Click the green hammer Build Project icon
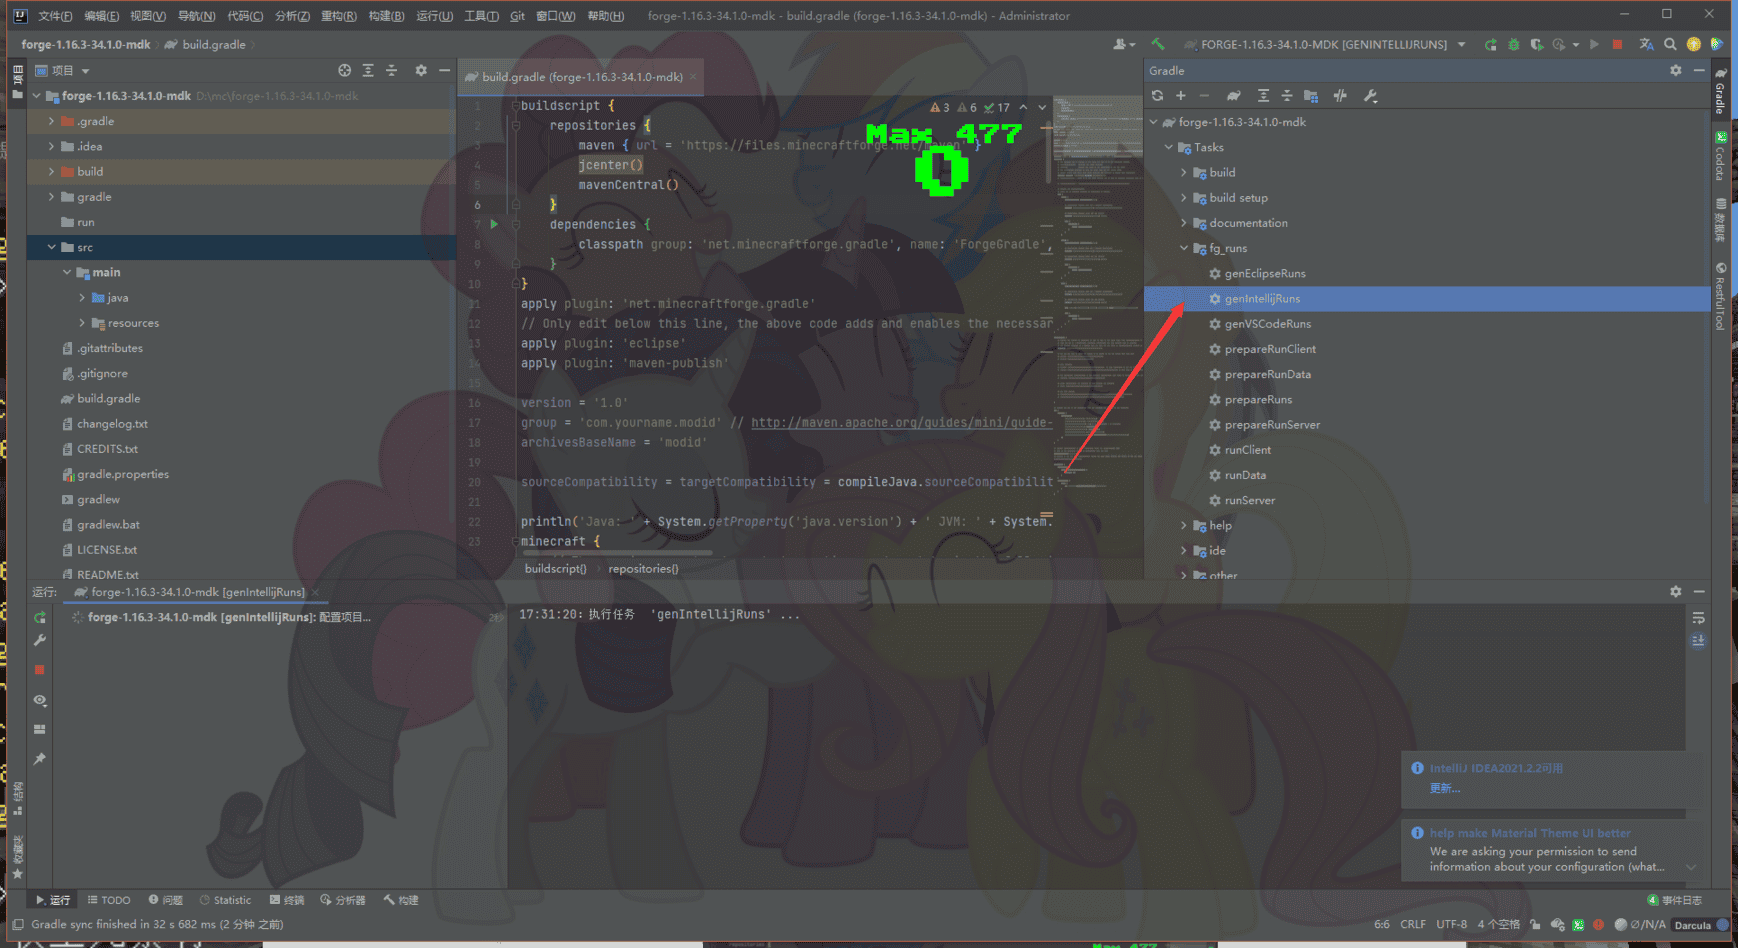The height and width of the screenshot is (948, 1738). 1158,44
